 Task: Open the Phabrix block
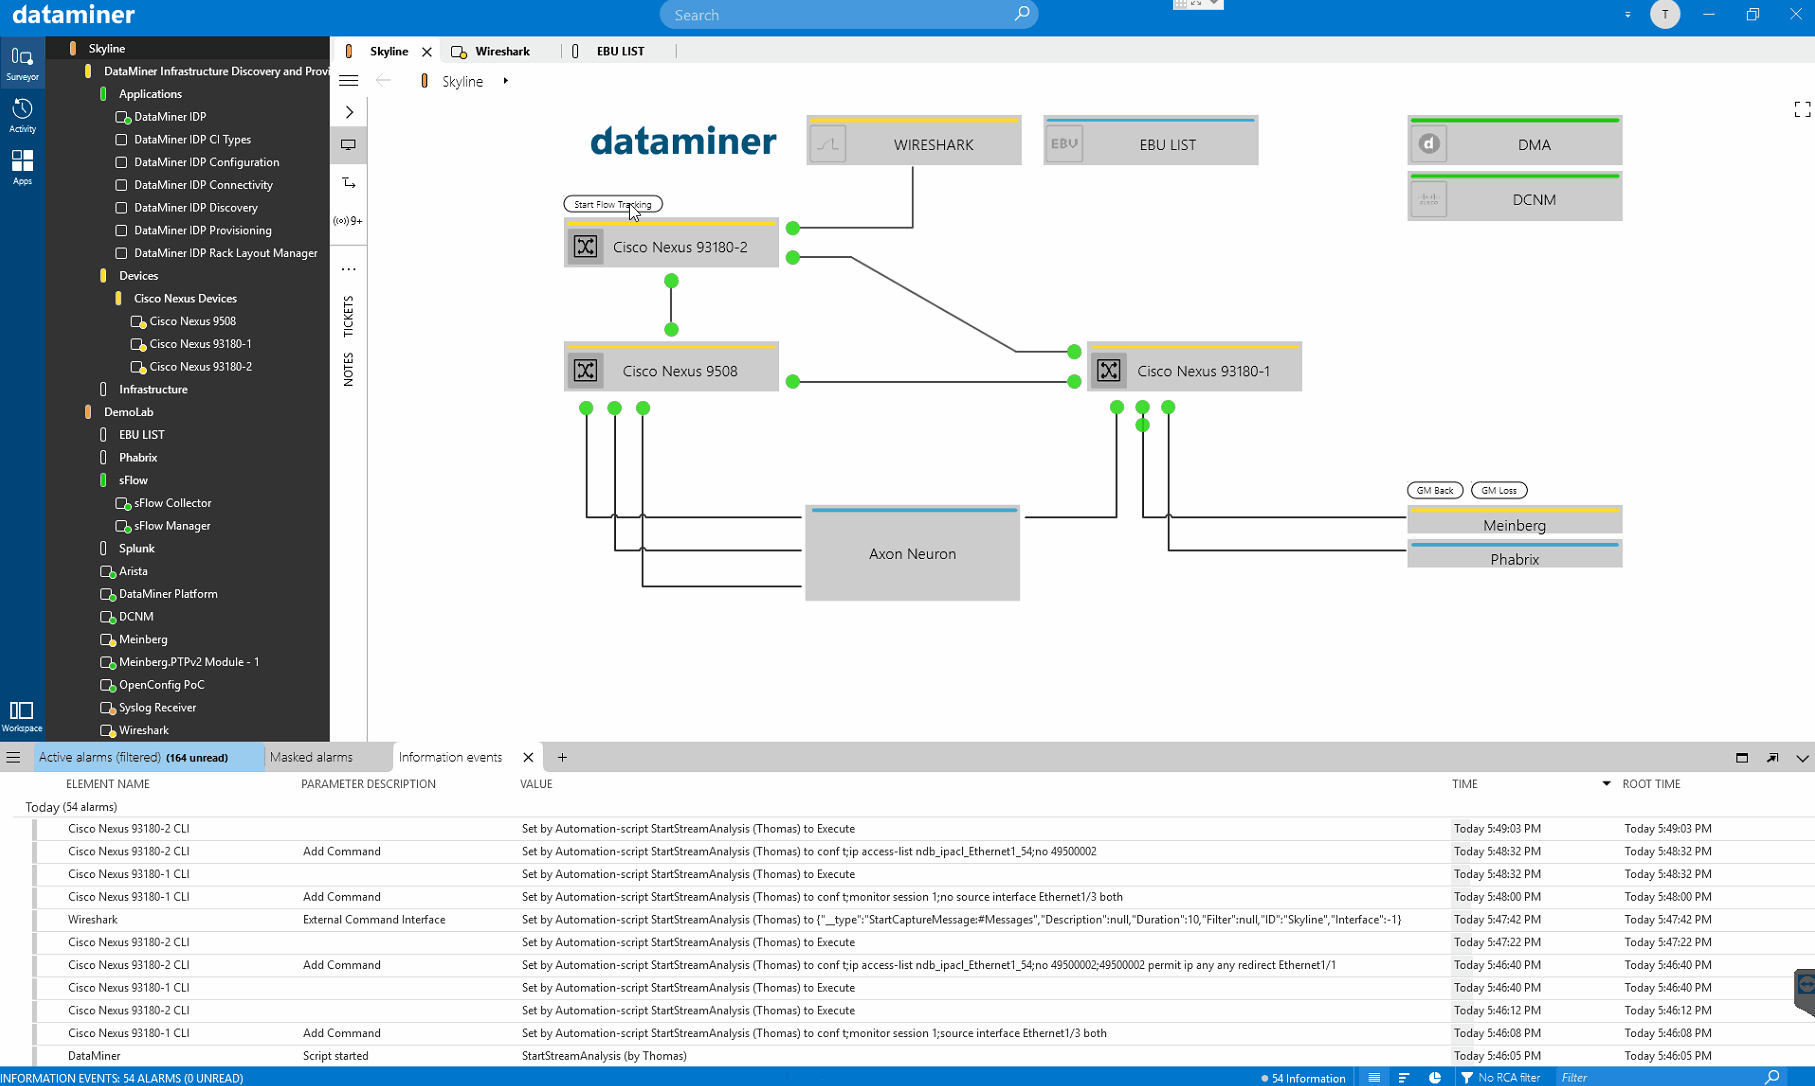pos(1515,555)
